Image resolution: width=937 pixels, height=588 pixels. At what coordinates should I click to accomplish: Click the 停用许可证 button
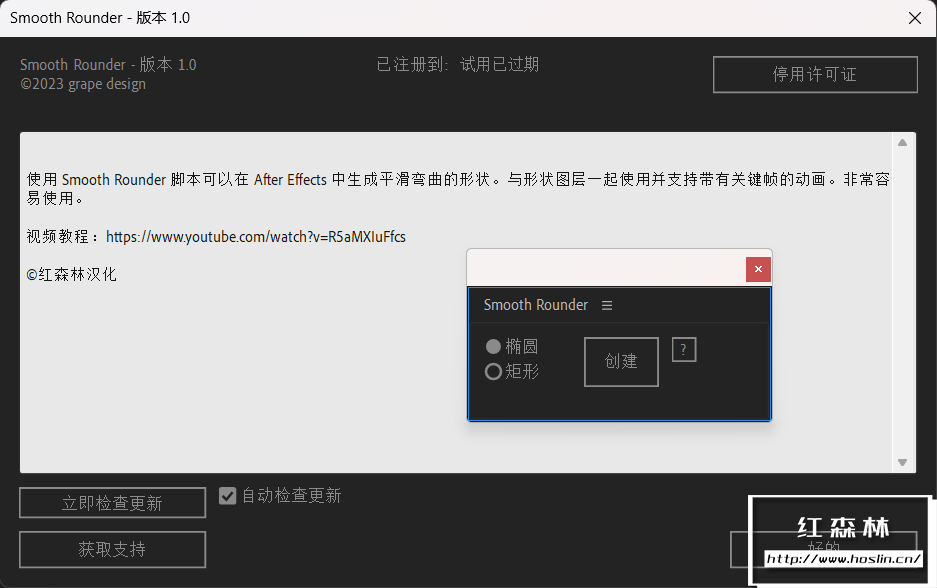(x=815, y=75)
